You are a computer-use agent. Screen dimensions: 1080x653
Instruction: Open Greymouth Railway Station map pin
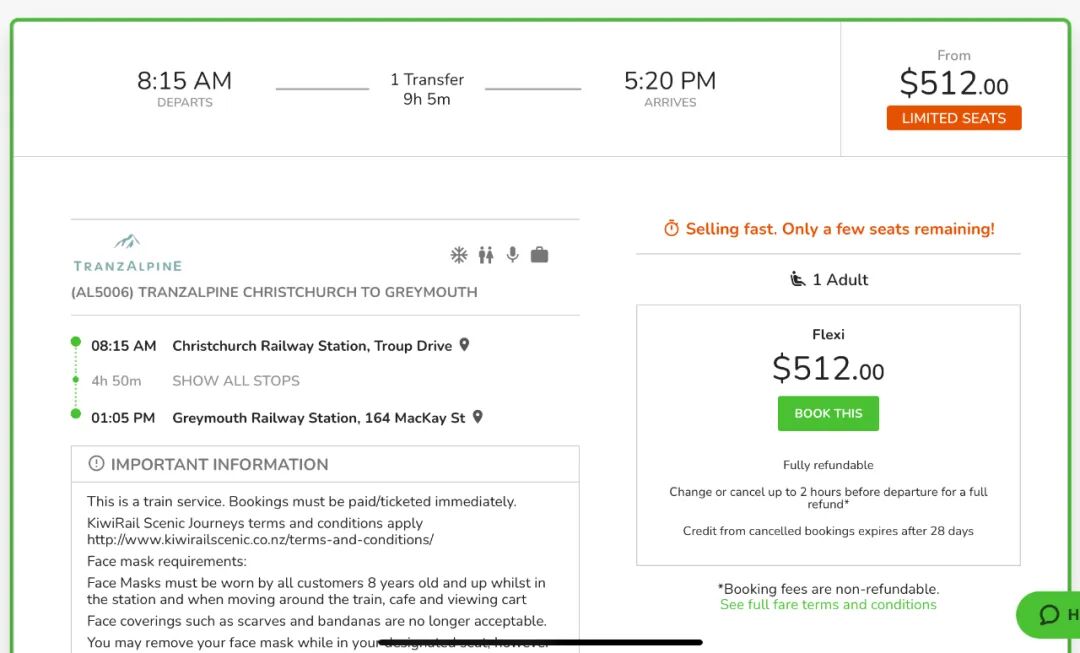tap(478, 417)
